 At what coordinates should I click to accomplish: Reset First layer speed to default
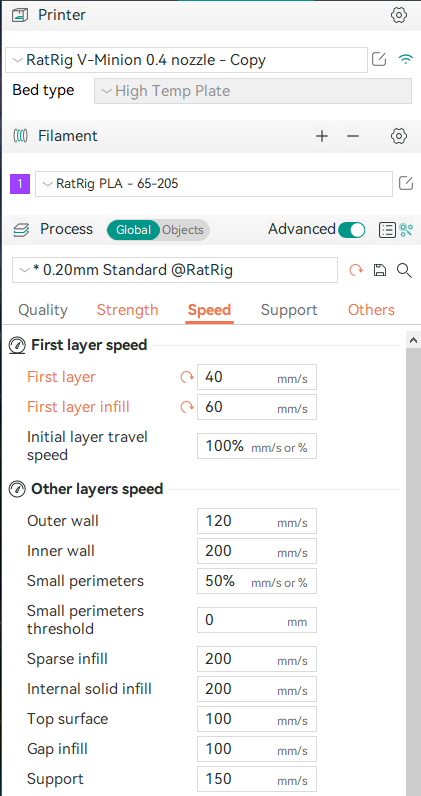187,377
